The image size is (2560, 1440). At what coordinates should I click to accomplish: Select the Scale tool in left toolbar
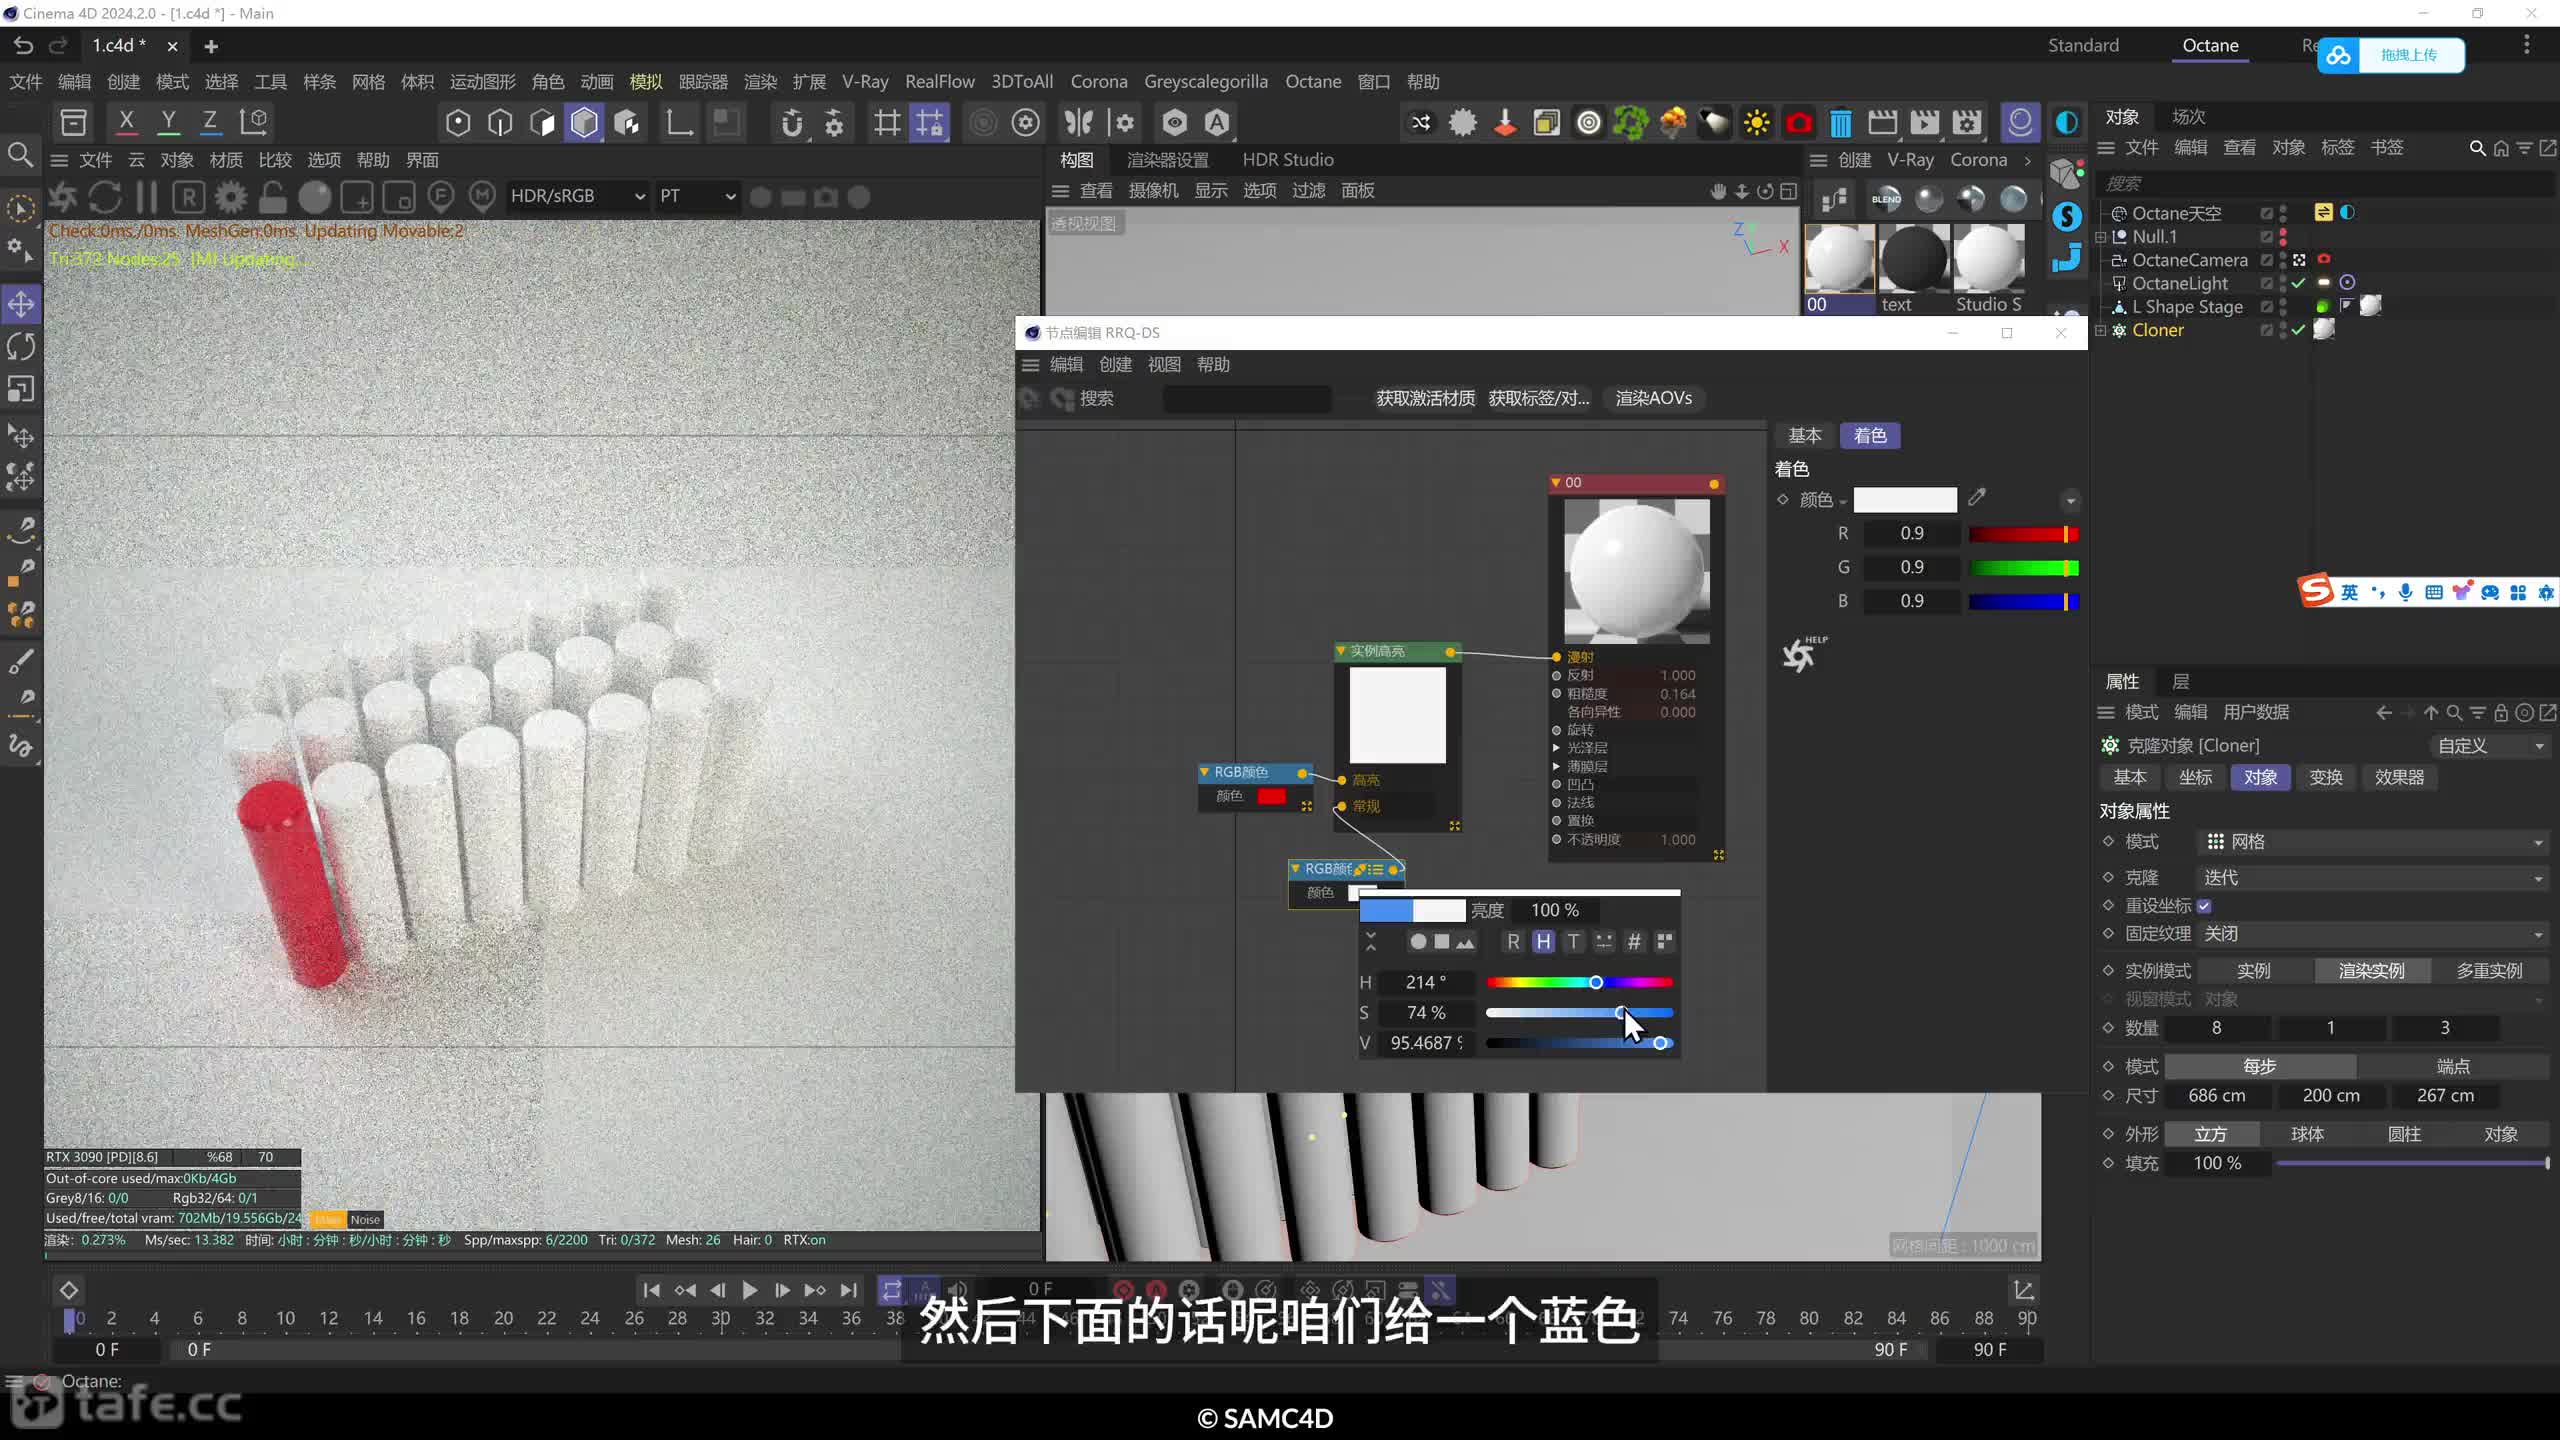coord(21,388)
